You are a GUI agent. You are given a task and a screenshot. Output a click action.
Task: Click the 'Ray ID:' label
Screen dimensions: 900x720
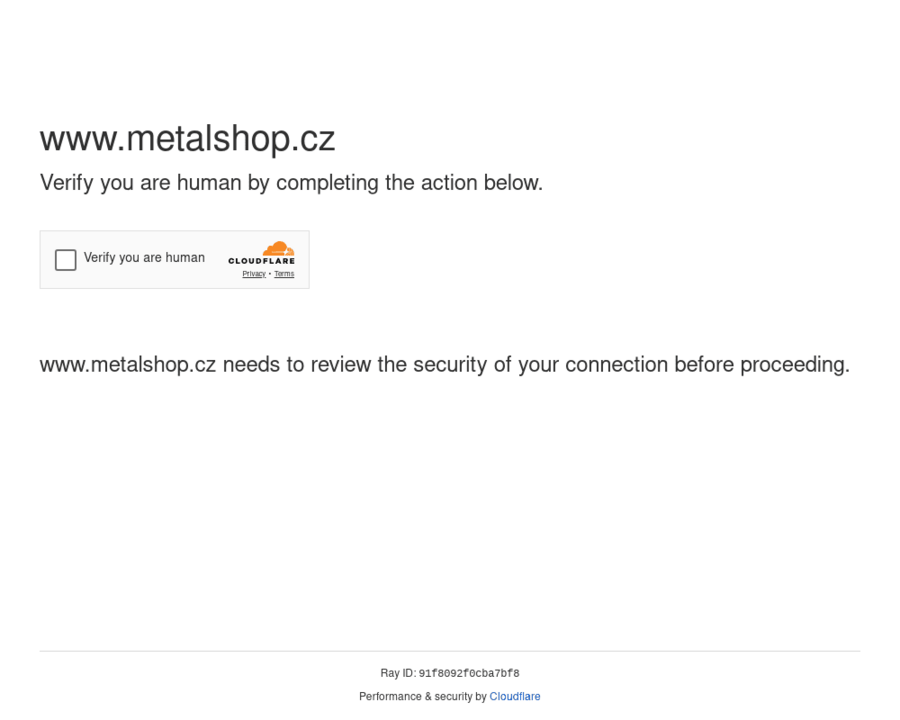point(398,674)
